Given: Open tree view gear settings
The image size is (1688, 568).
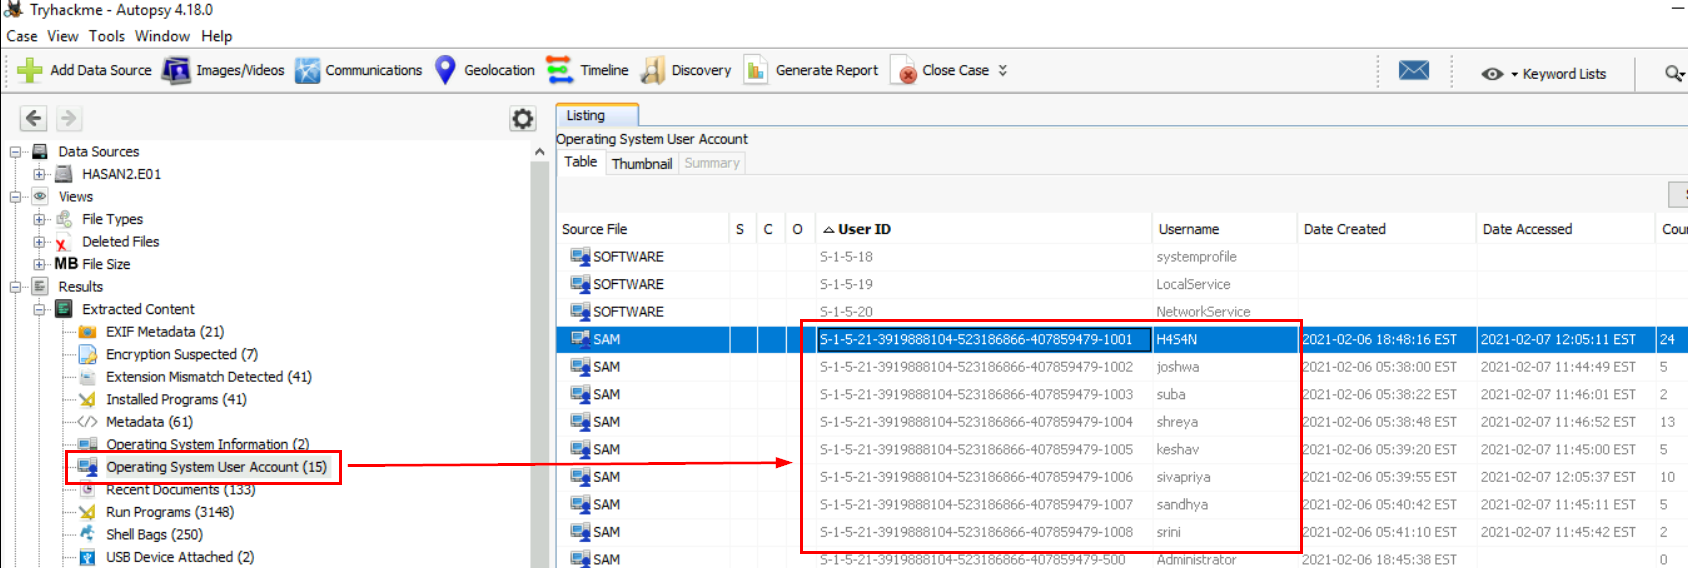Looking at the screenshot, I should [x=522, y=119].
